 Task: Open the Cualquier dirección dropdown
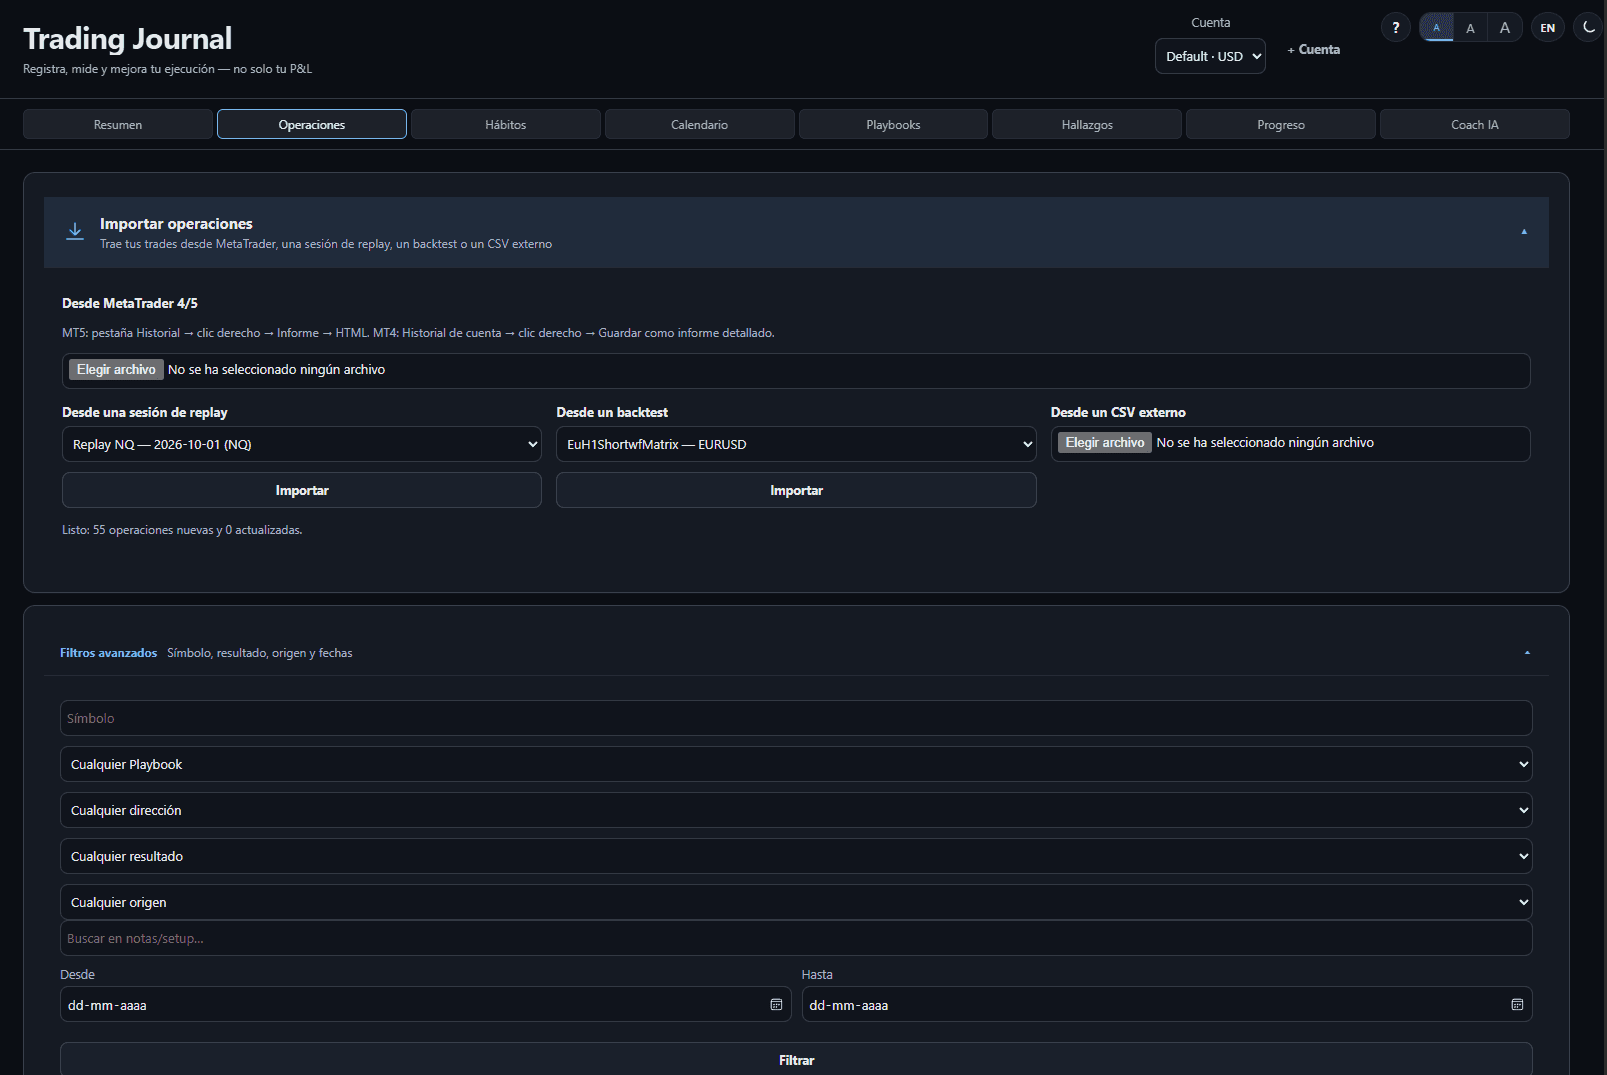pos(796,810)
